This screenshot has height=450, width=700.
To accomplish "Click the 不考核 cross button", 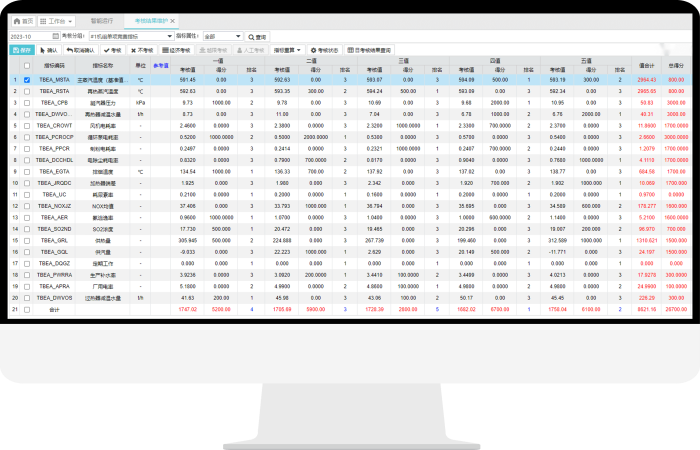I will coord(139,49).
